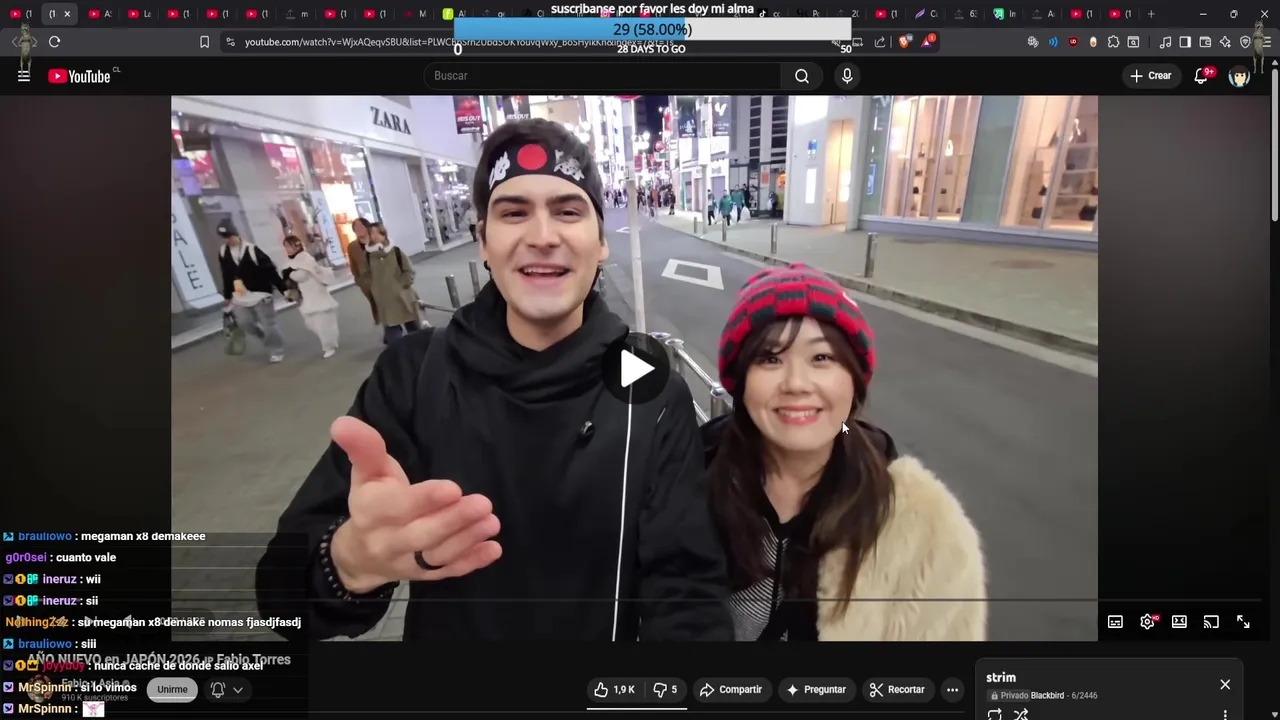This screenshot has width=1280, height=720.
Task: Expand the channel notification bell dropdown
Action: (x=227, y=689)
